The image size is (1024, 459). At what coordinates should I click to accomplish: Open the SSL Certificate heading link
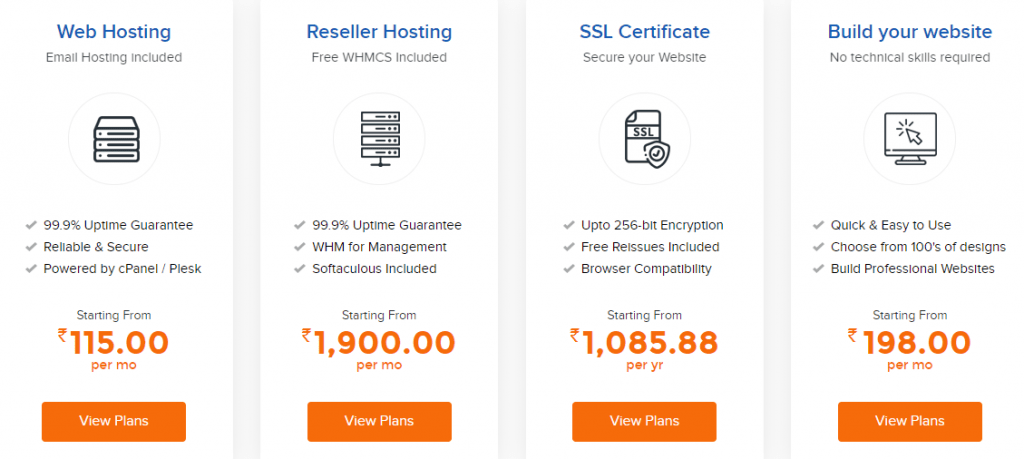coord(645,31)
